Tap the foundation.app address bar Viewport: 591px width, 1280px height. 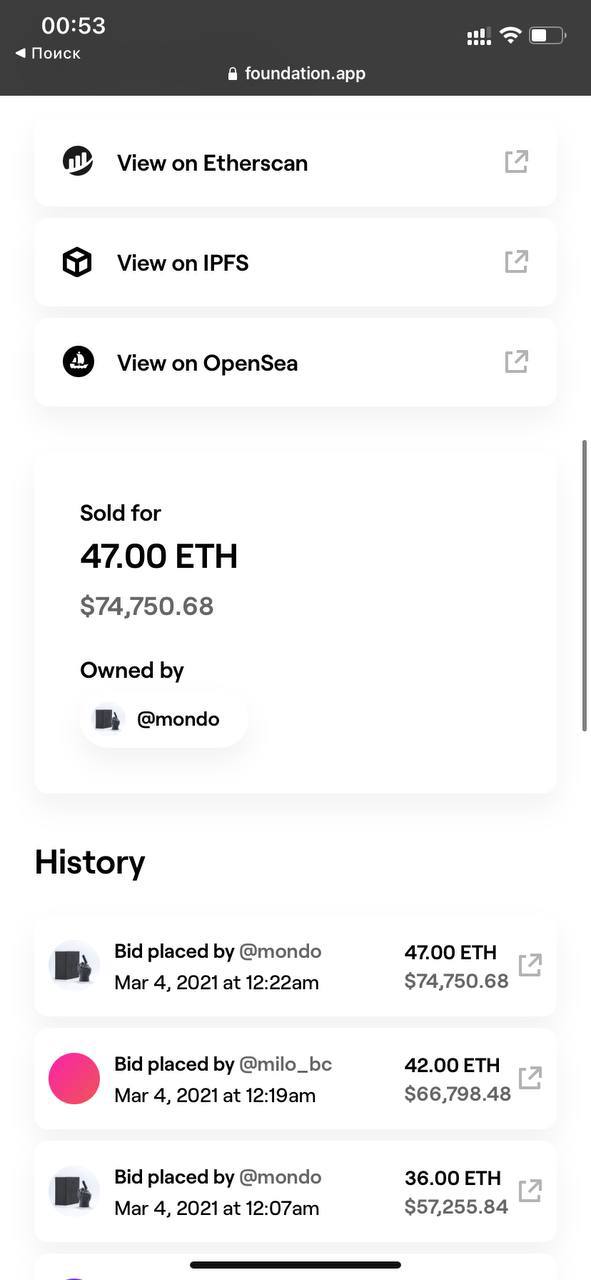pyautogui.click(x=296, y=73)
